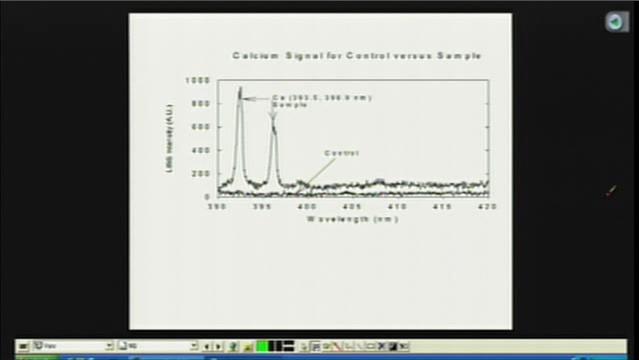This screenshot has height=360, width=639.
Task: Click the X erase icon in toolbar
Action: click(381, 347)
